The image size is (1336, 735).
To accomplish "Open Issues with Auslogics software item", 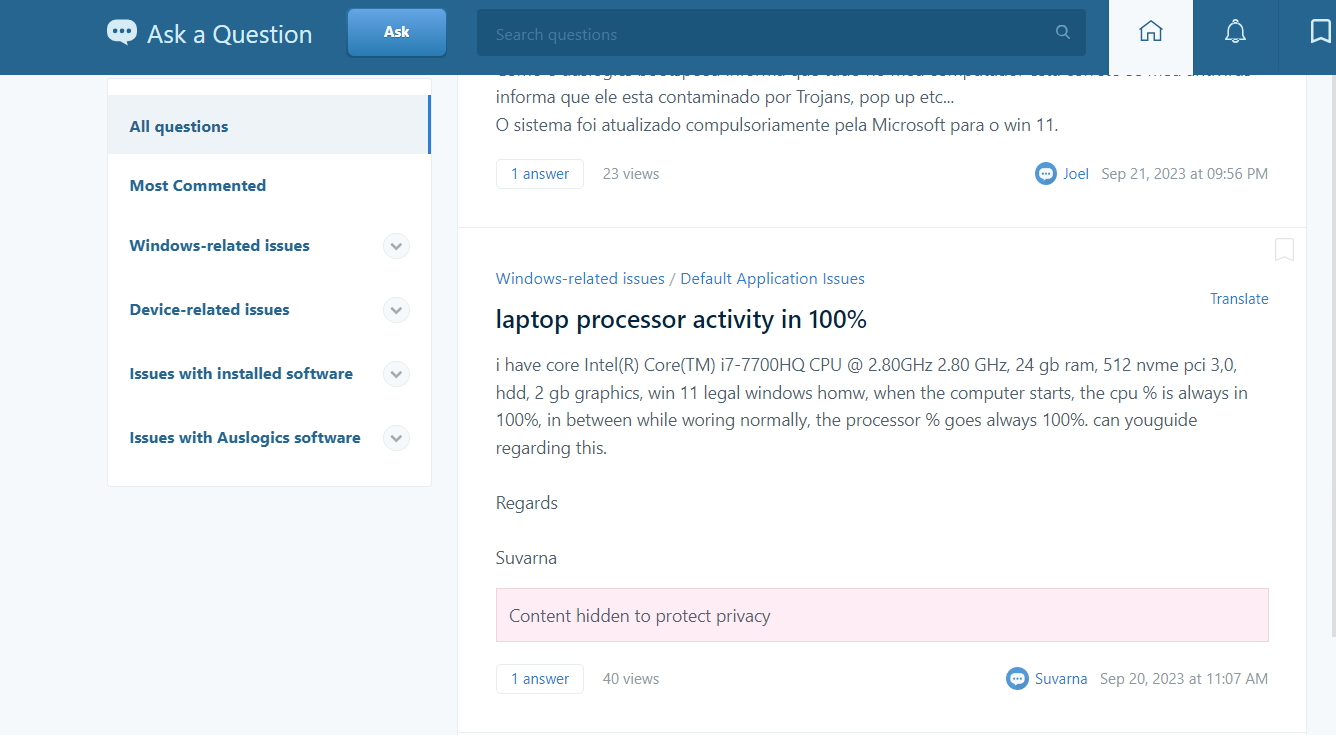I will tap(245, 438).
